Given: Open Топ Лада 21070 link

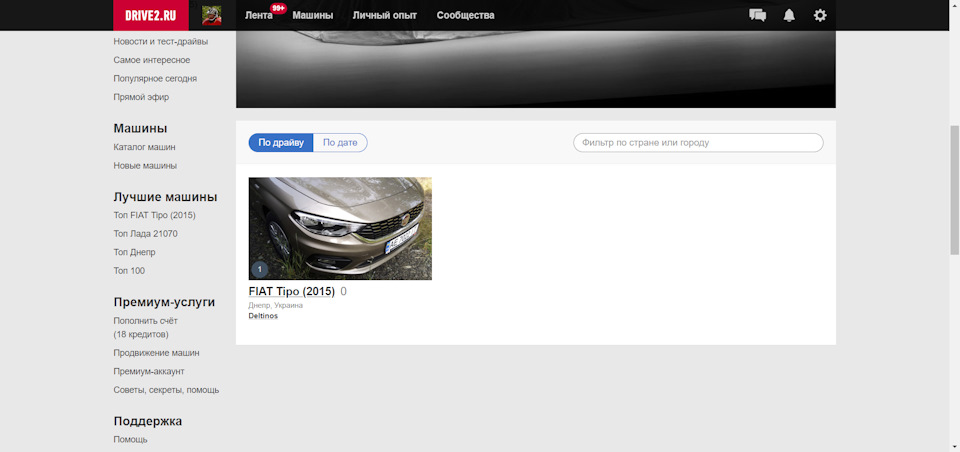Looking at the screenshot, I should [x=146, y=233].
